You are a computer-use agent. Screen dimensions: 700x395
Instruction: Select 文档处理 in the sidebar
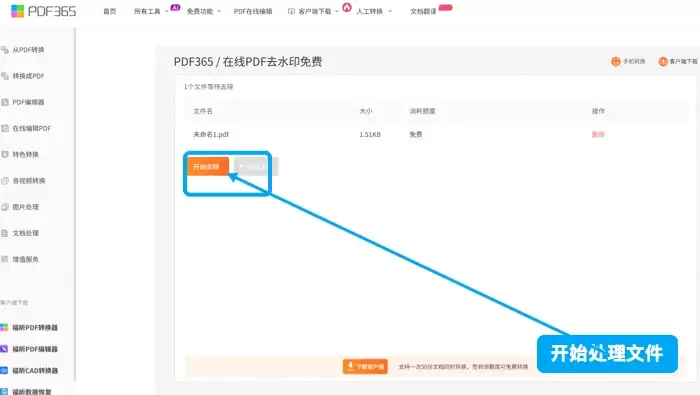pyautogui.click(x=25, y=233)
